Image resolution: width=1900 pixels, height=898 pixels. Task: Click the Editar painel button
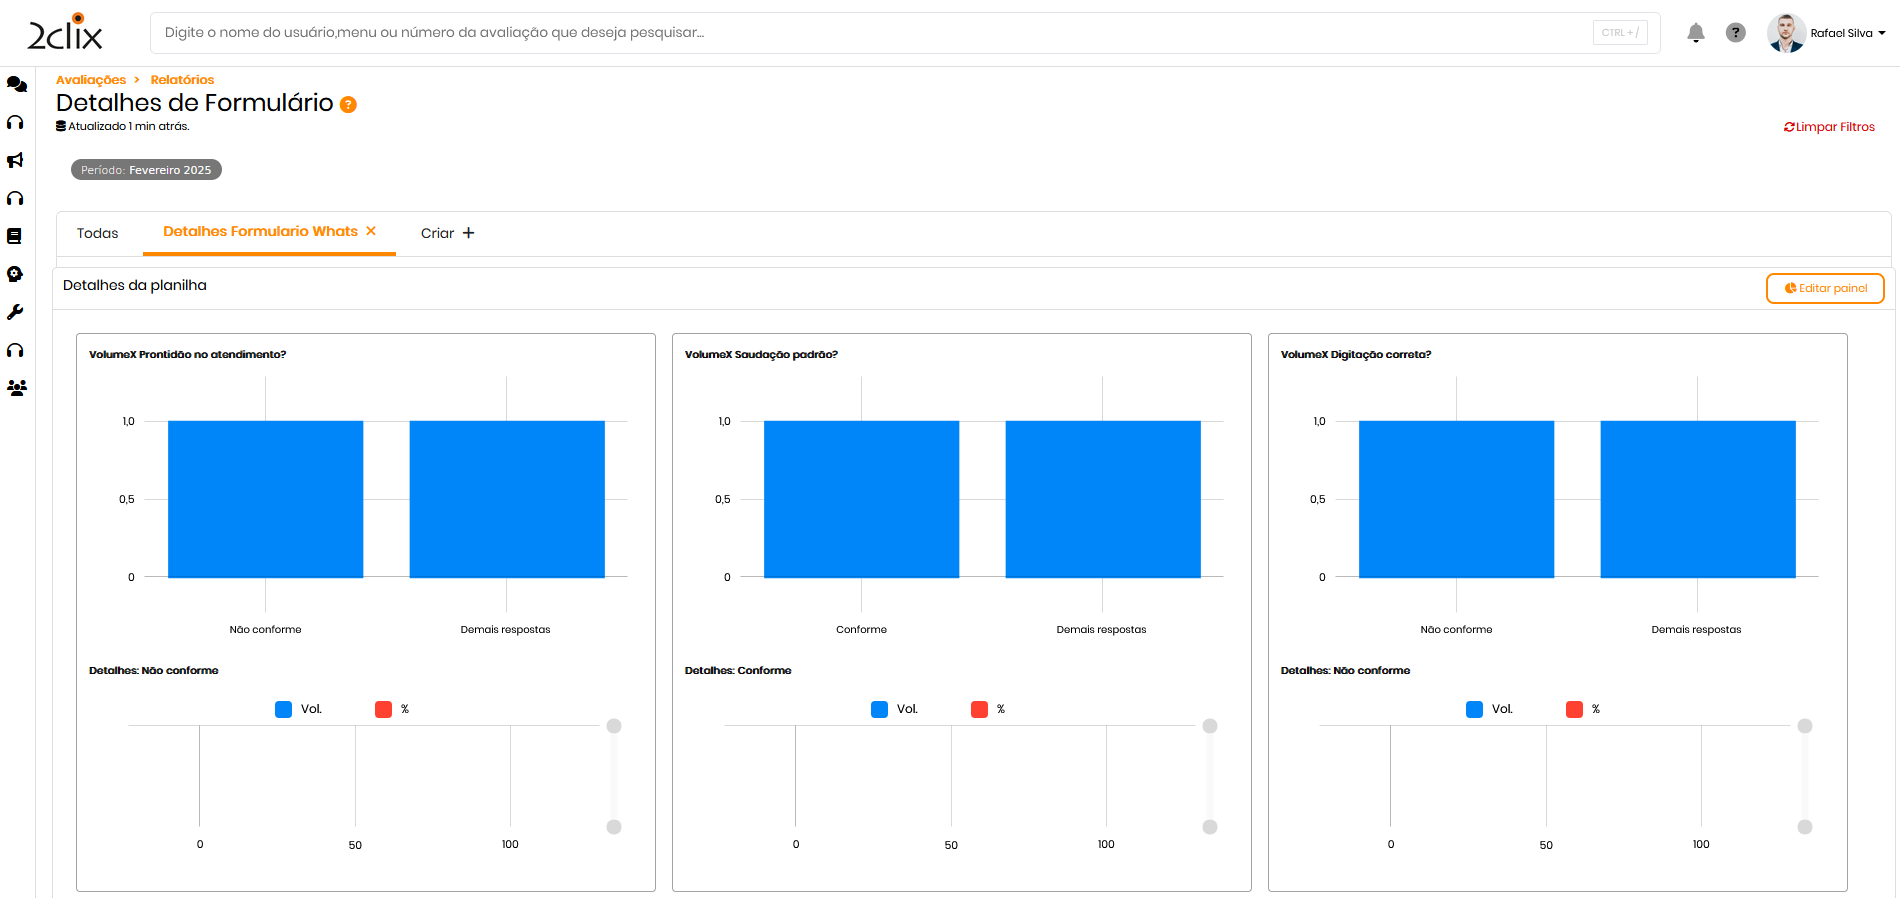[x=1824, y=288]
